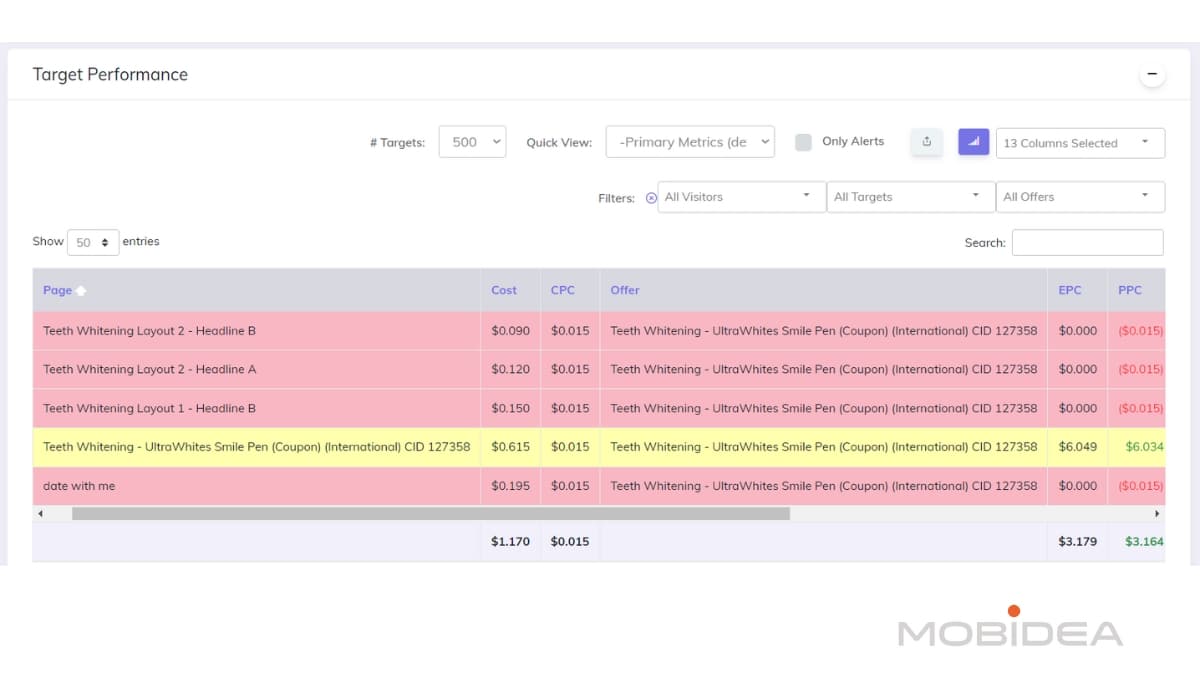Screen dimensions: 1200x700
Task: Open the Quick View dropdown
Action: (x=690, y=142)
